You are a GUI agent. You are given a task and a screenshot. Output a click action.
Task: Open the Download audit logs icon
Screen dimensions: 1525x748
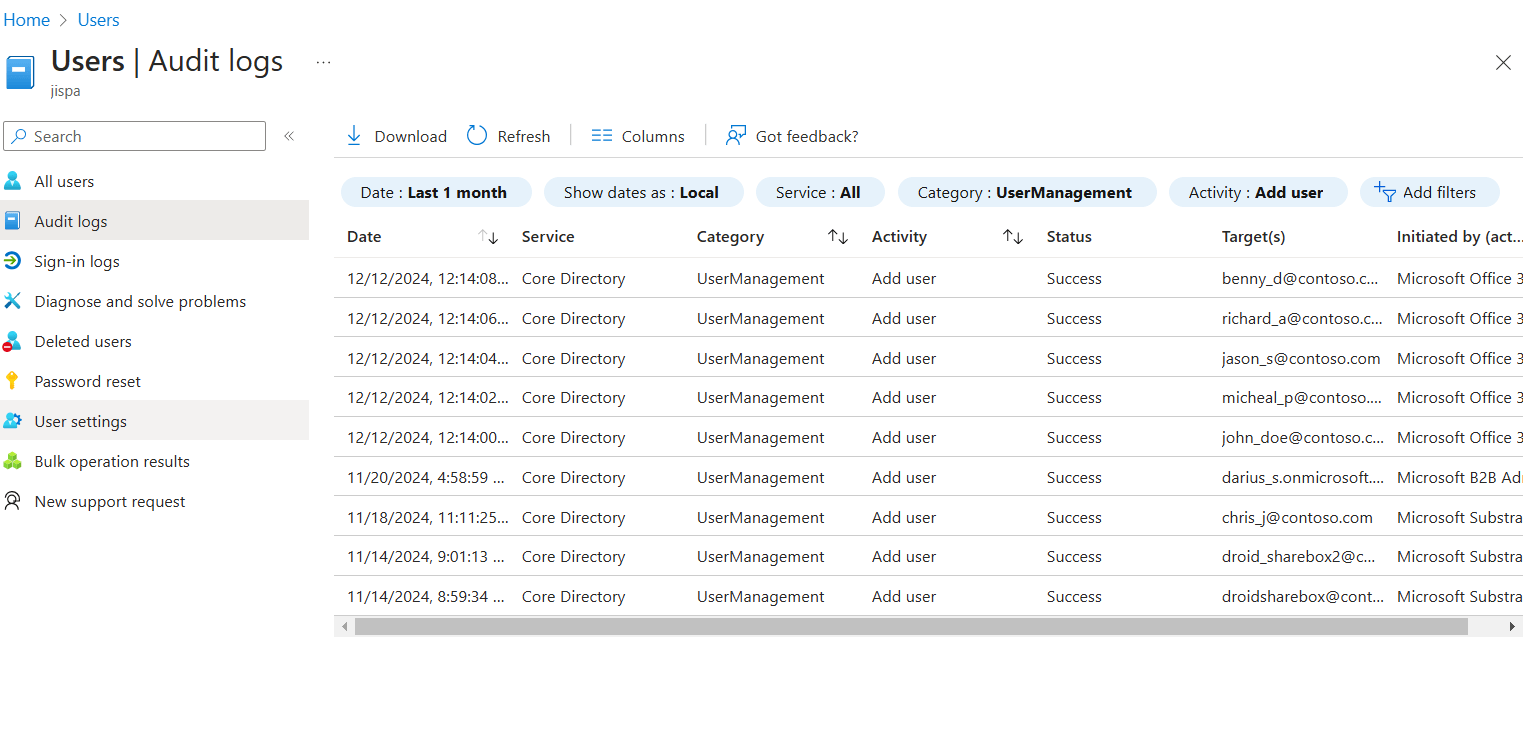pos(354,135)
